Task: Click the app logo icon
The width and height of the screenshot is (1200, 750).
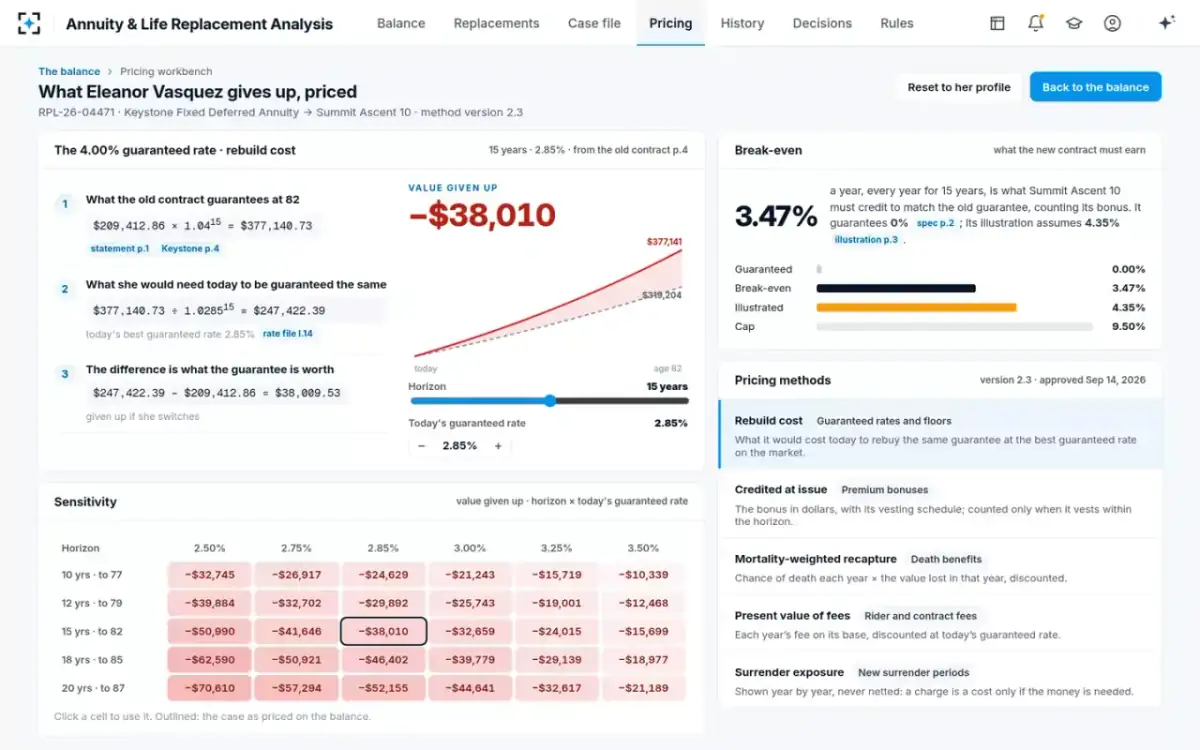Action: 30,23
